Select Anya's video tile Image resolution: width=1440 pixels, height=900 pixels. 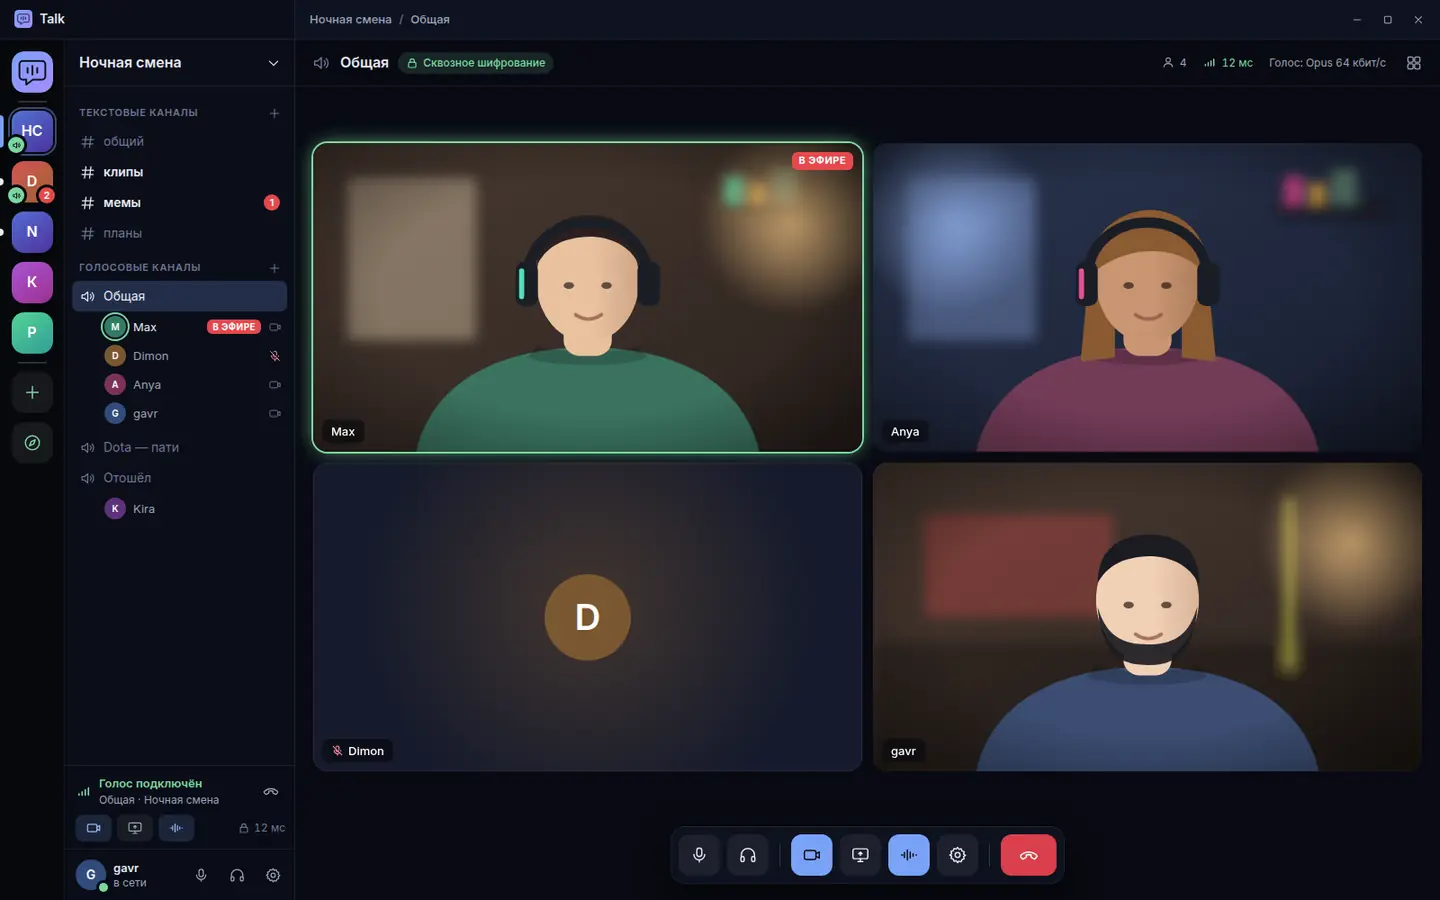click(1147, 298)
